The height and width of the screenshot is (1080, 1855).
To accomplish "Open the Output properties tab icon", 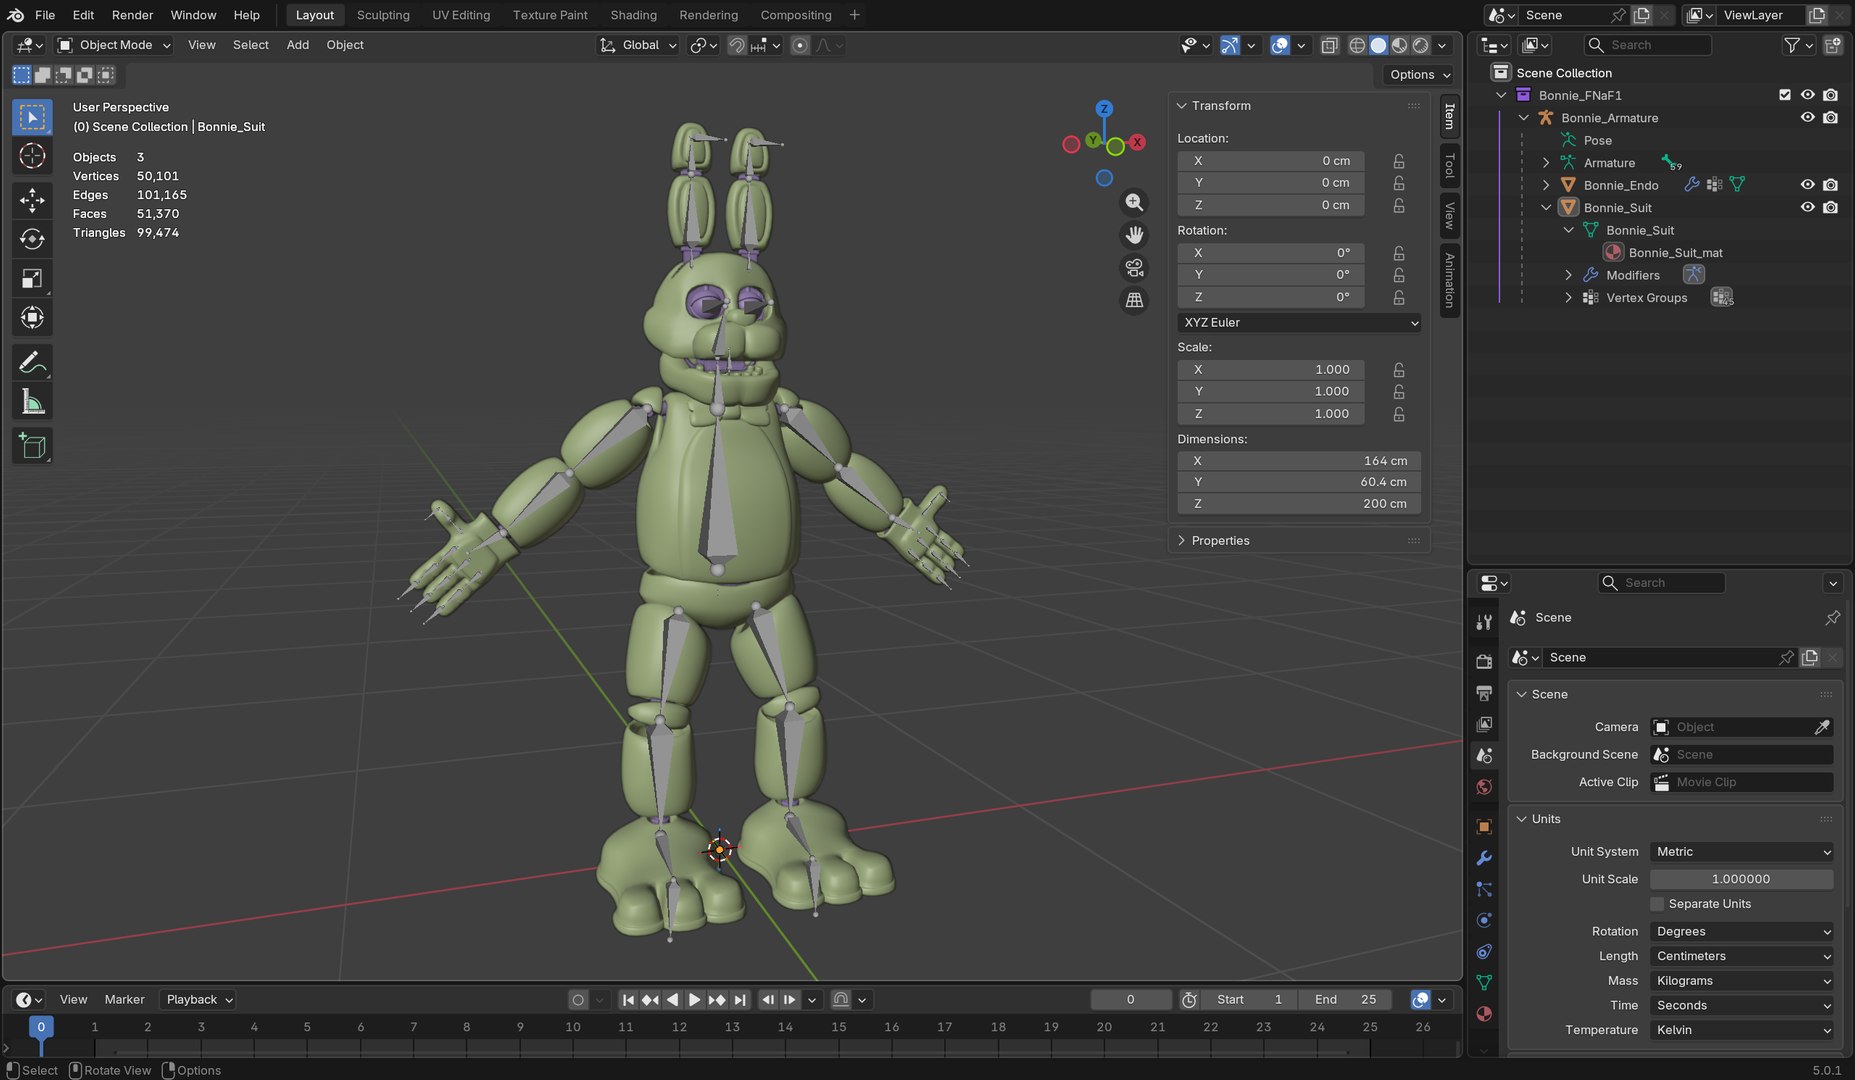I will pyautogui.click(x=1484, y=692).
